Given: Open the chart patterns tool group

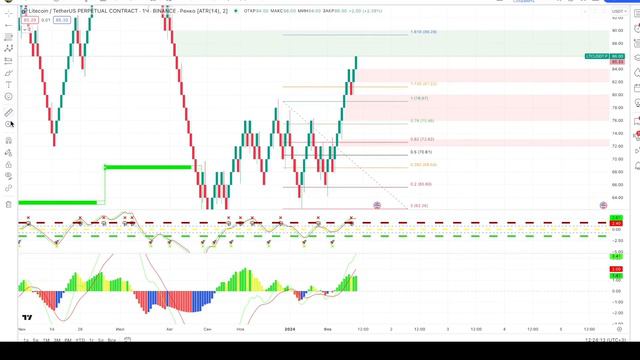Looking at the screenshot, I should click(9, 49).
